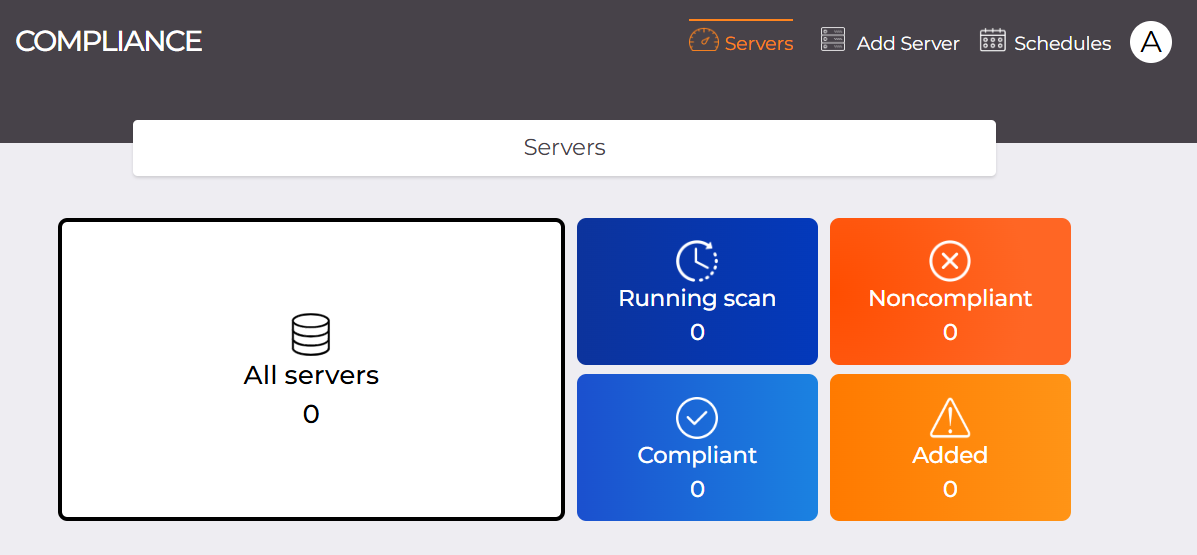Viewport: 1197px width, 555px height.
Task: Click the gauge icon beside Servers
Action: click(704, 41)
